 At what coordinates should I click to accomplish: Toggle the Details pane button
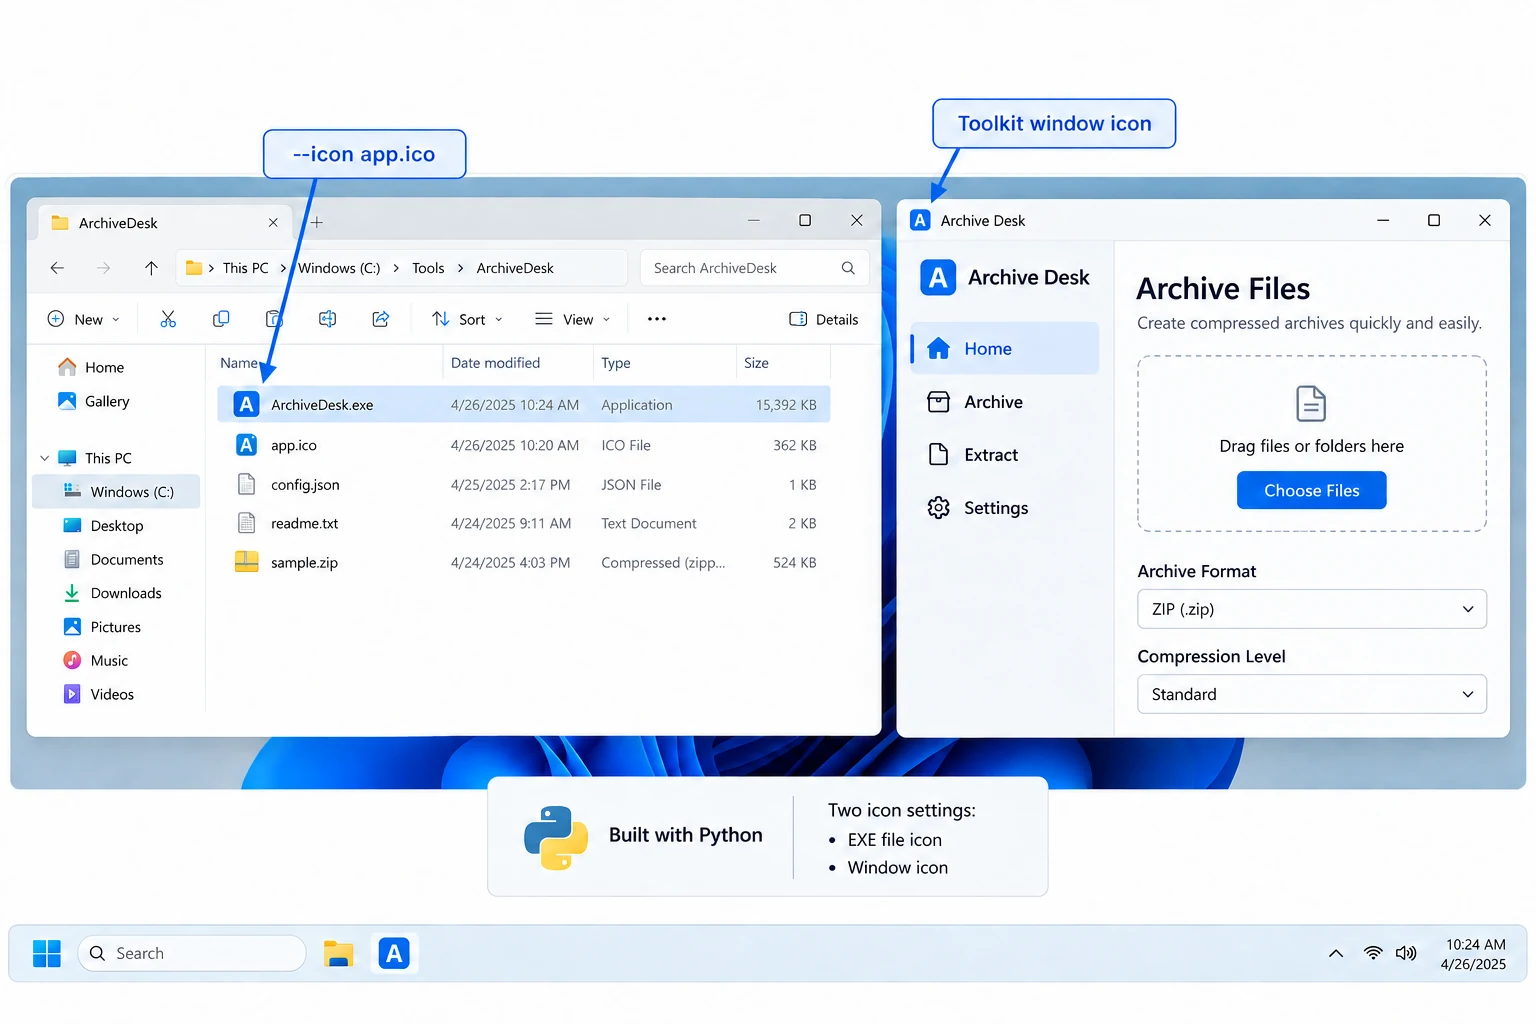[824, 319]
